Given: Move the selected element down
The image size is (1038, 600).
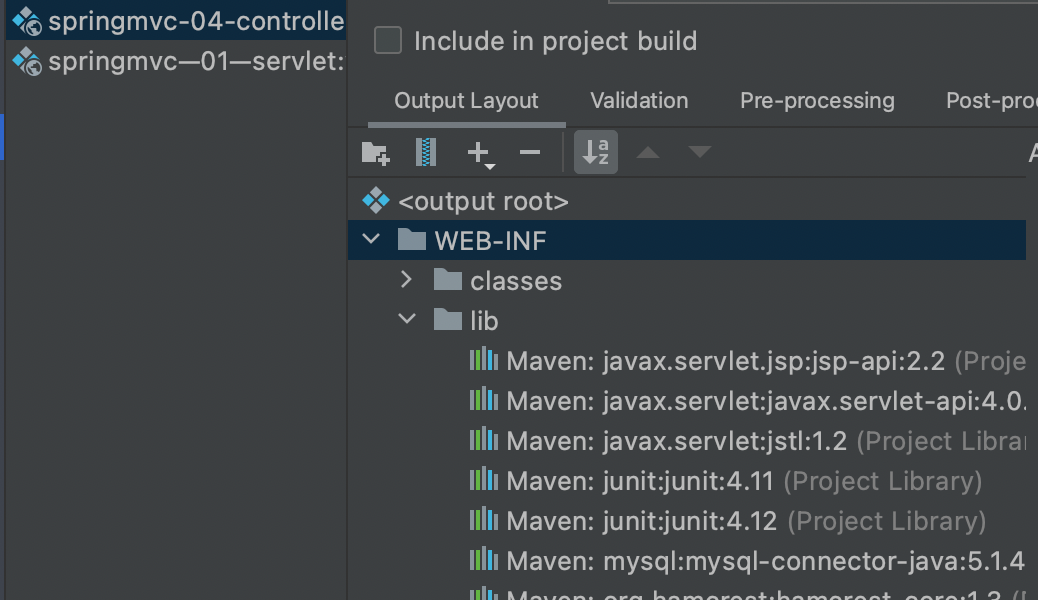Looking at the screenshot, I should [x=700, y=151].
